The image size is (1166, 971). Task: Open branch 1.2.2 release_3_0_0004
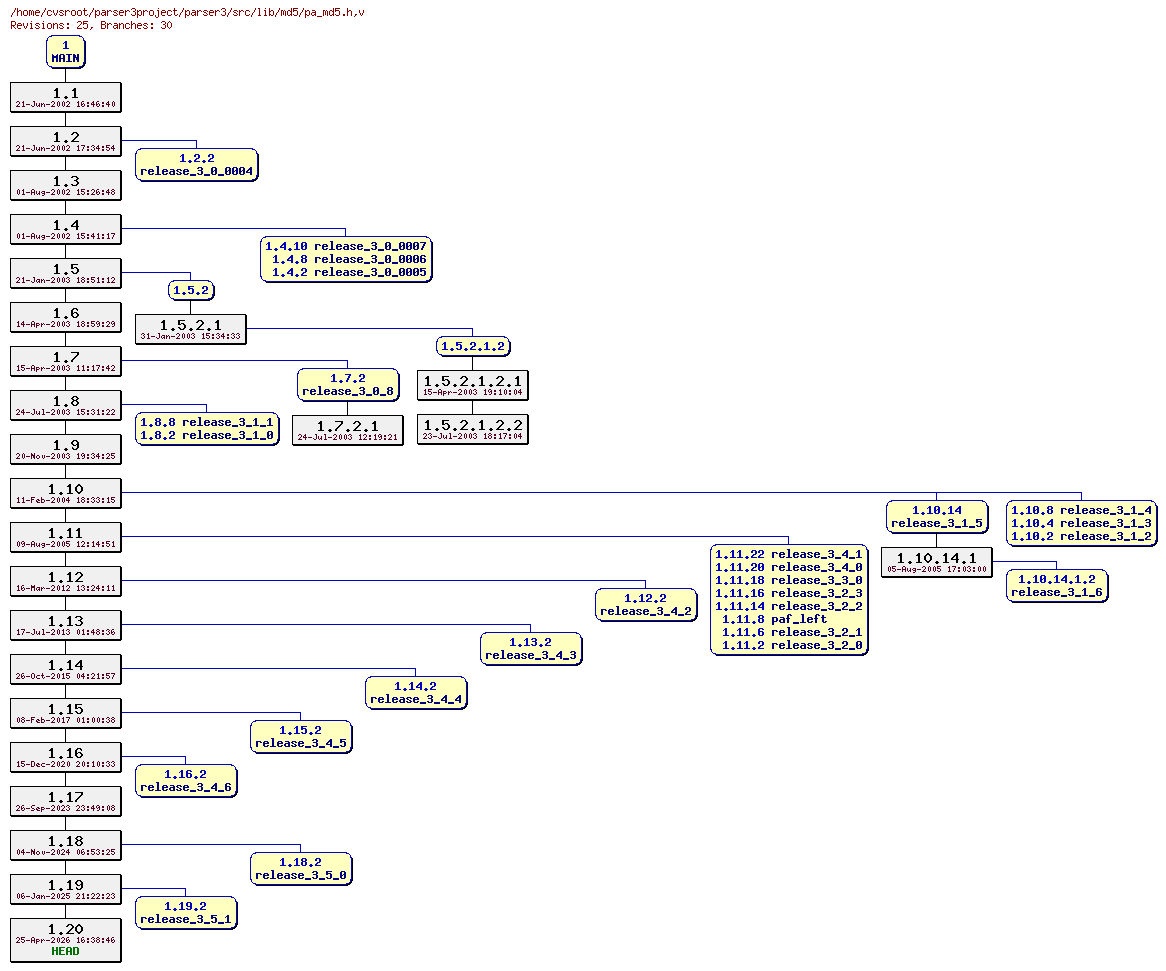(196, 164)
